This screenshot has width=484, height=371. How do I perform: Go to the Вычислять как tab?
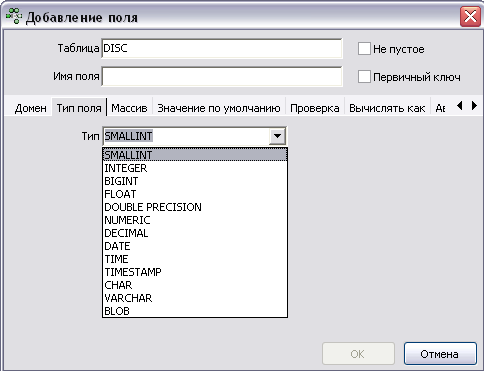pyautogui.click(x=387, y=108)
